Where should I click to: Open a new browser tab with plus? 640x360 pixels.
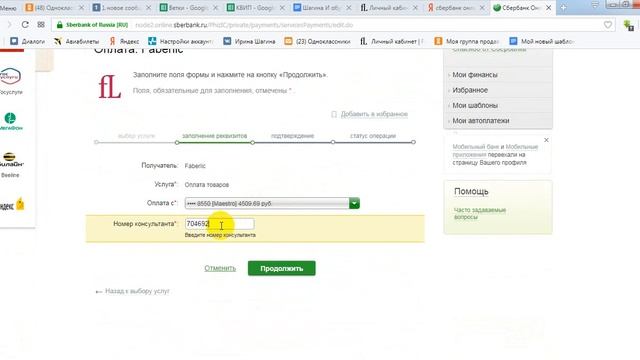[563, 8]
